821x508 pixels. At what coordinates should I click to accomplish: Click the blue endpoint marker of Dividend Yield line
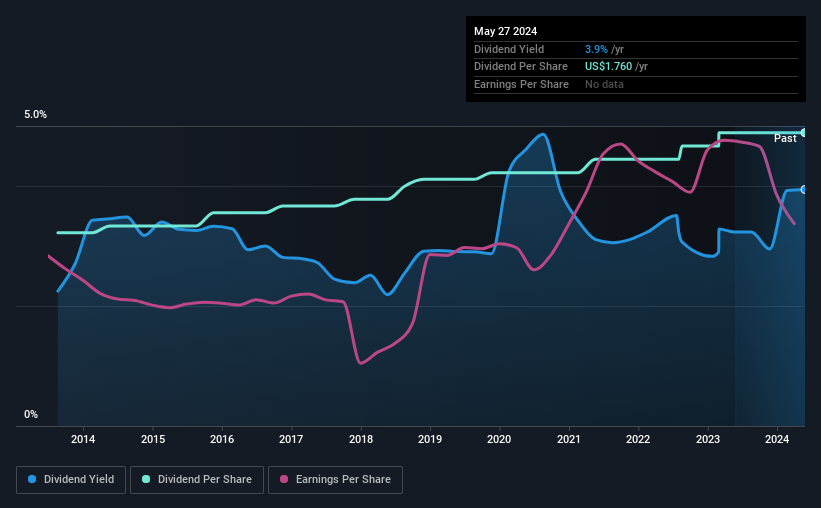point(804,189)
